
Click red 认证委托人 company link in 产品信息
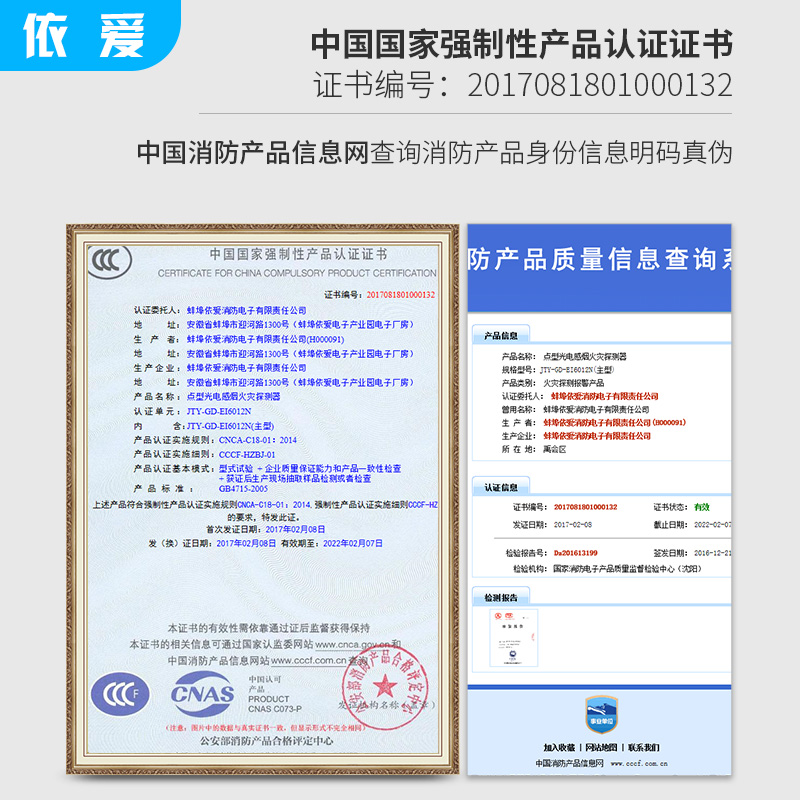[604, 396]
